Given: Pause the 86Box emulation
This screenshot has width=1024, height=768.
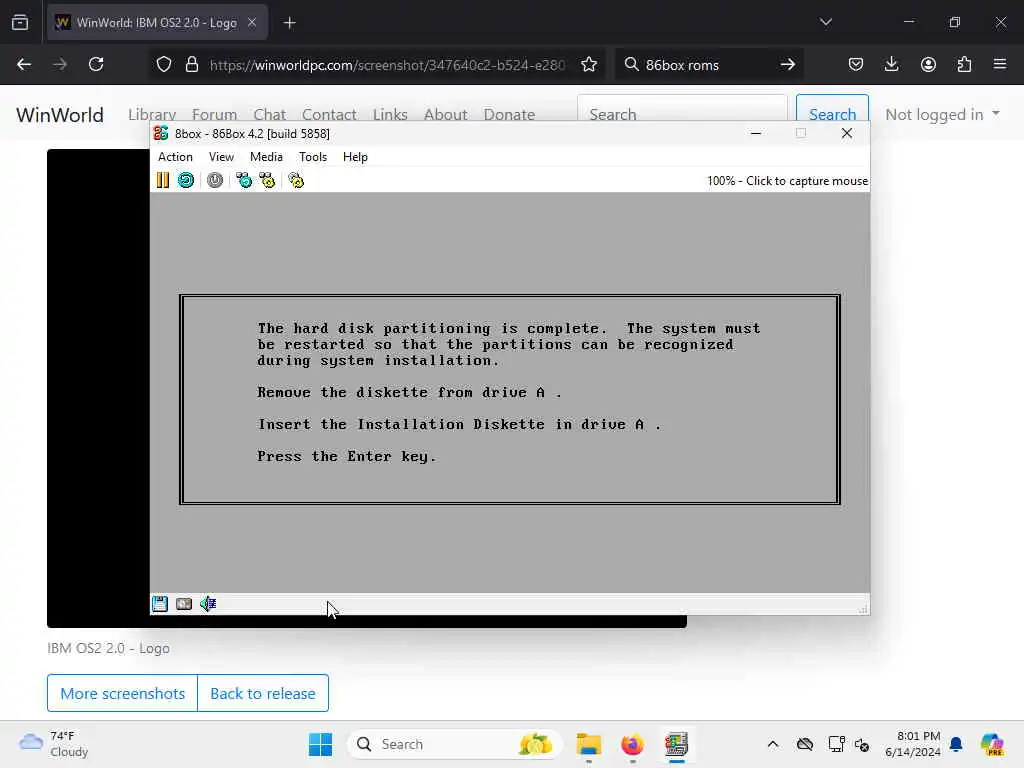Looking at the screenshot, I should (163, 180).
